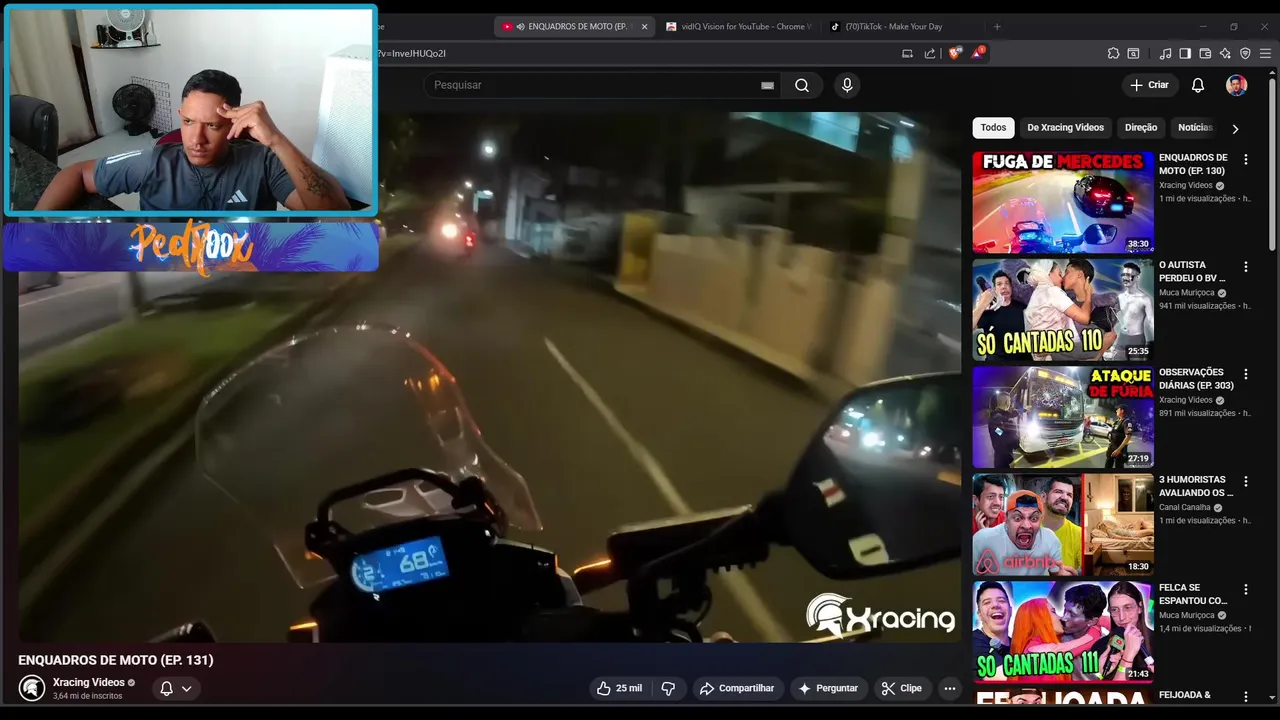Open Brave Rewards triangle icon
1280x720 pixels.
(977, 53)
